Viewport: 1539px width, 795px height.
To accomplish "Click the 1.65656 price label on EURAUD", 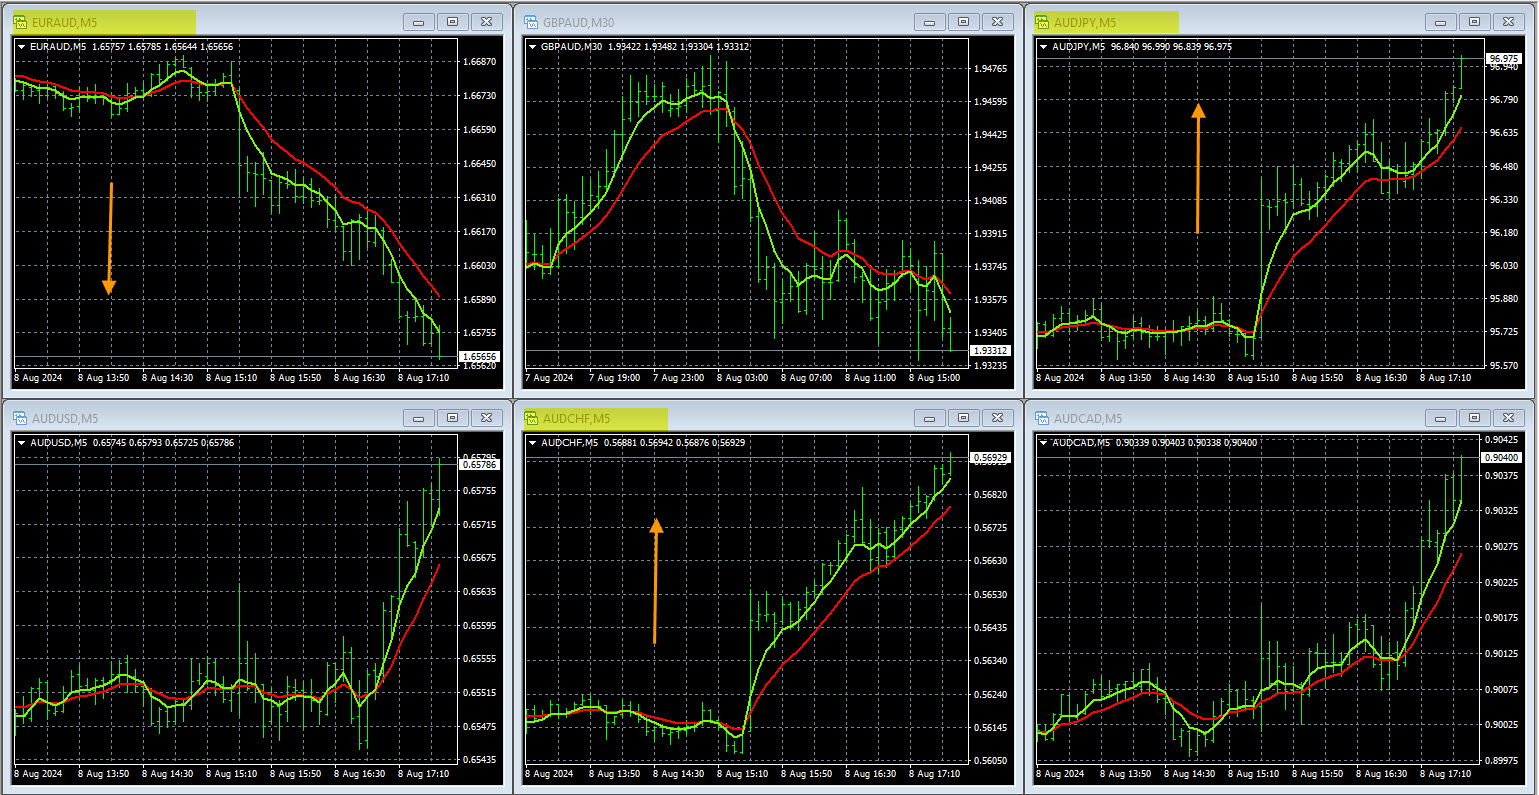I will (x=480, y=356).
